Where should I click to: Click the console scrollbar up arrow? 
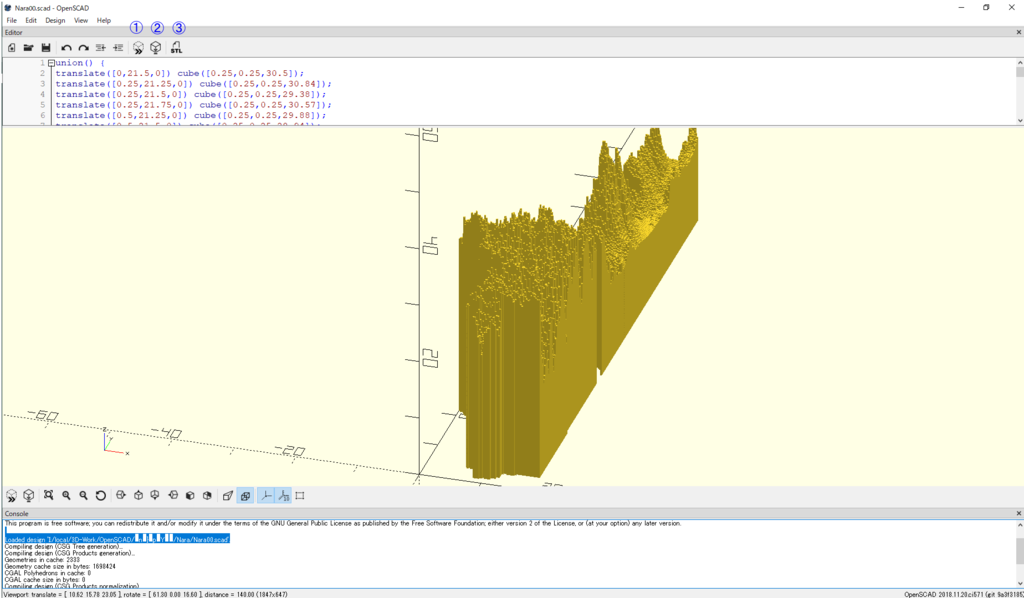[x=1019, y=524]
